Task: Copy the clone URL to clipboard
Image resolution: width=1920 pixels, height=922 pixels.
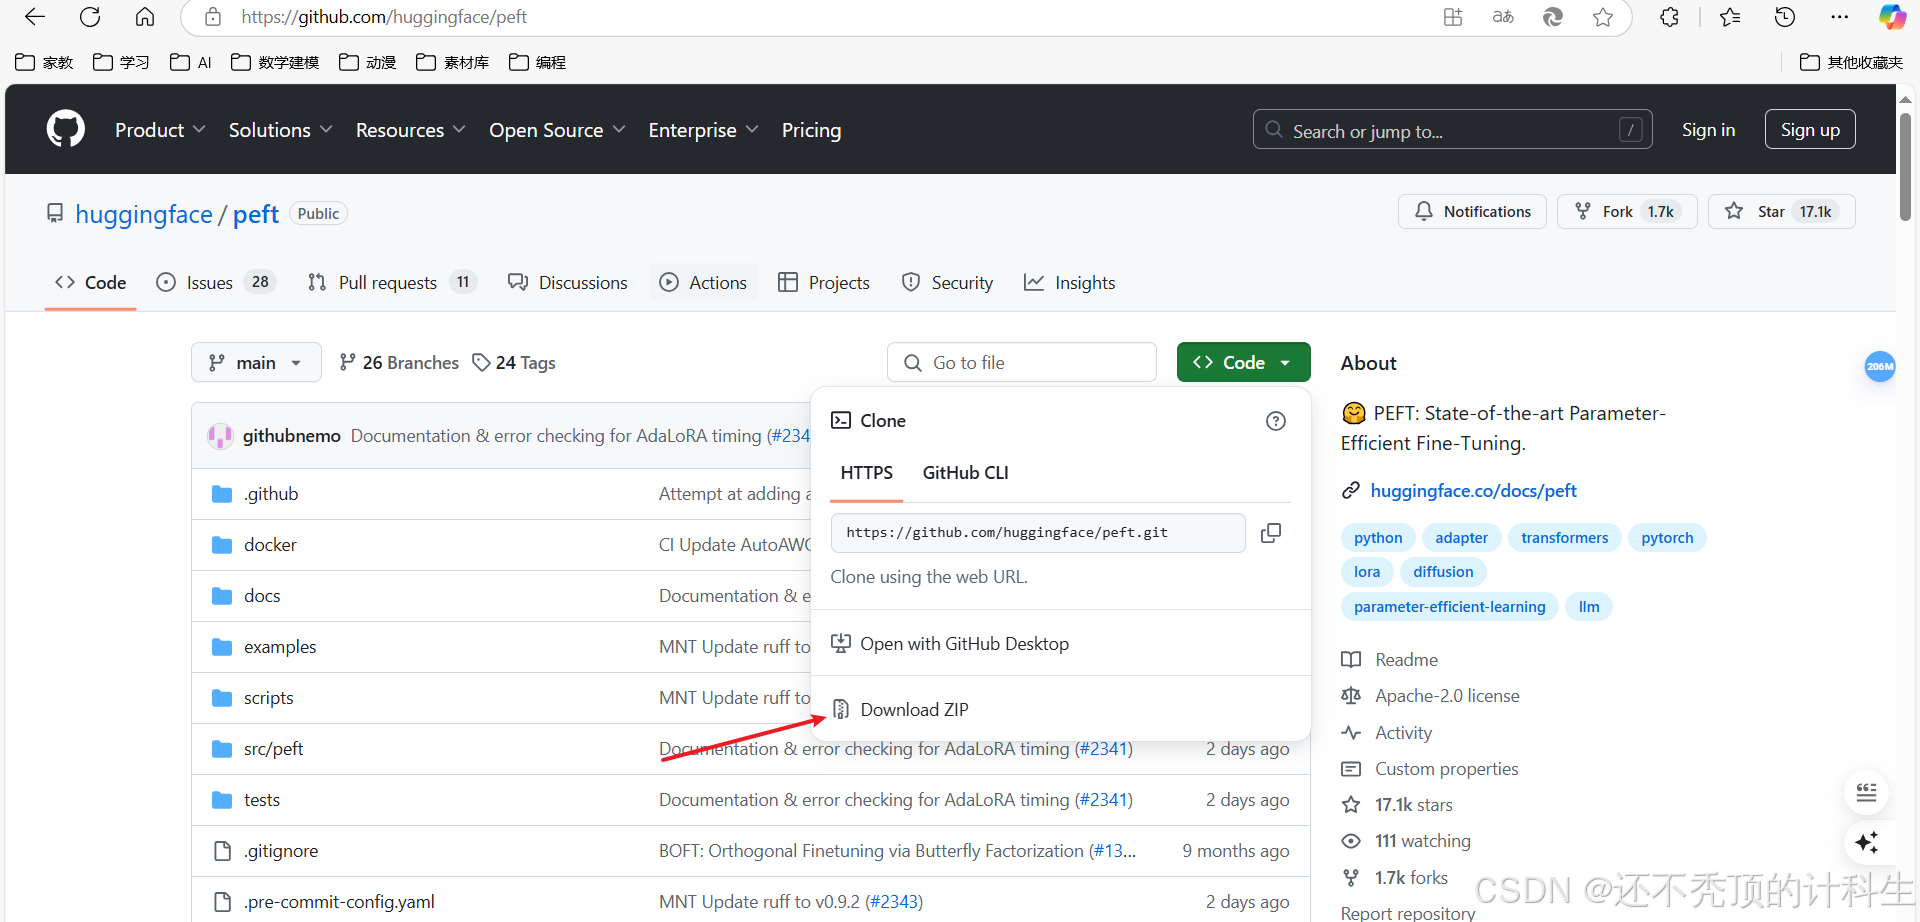Action: click(x=1271, y=533)
